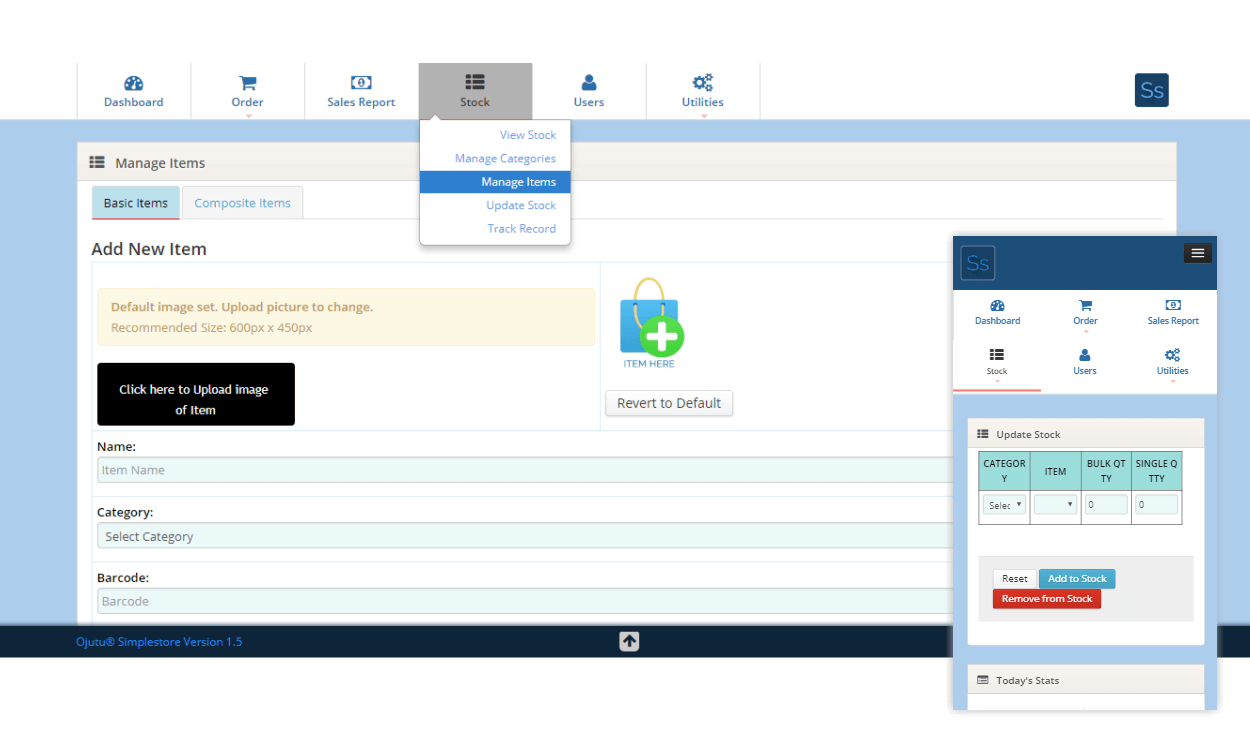Click the Order cart icon in main navbar
The width and height of the screenshot is (1250, 750).
(247, 83)
